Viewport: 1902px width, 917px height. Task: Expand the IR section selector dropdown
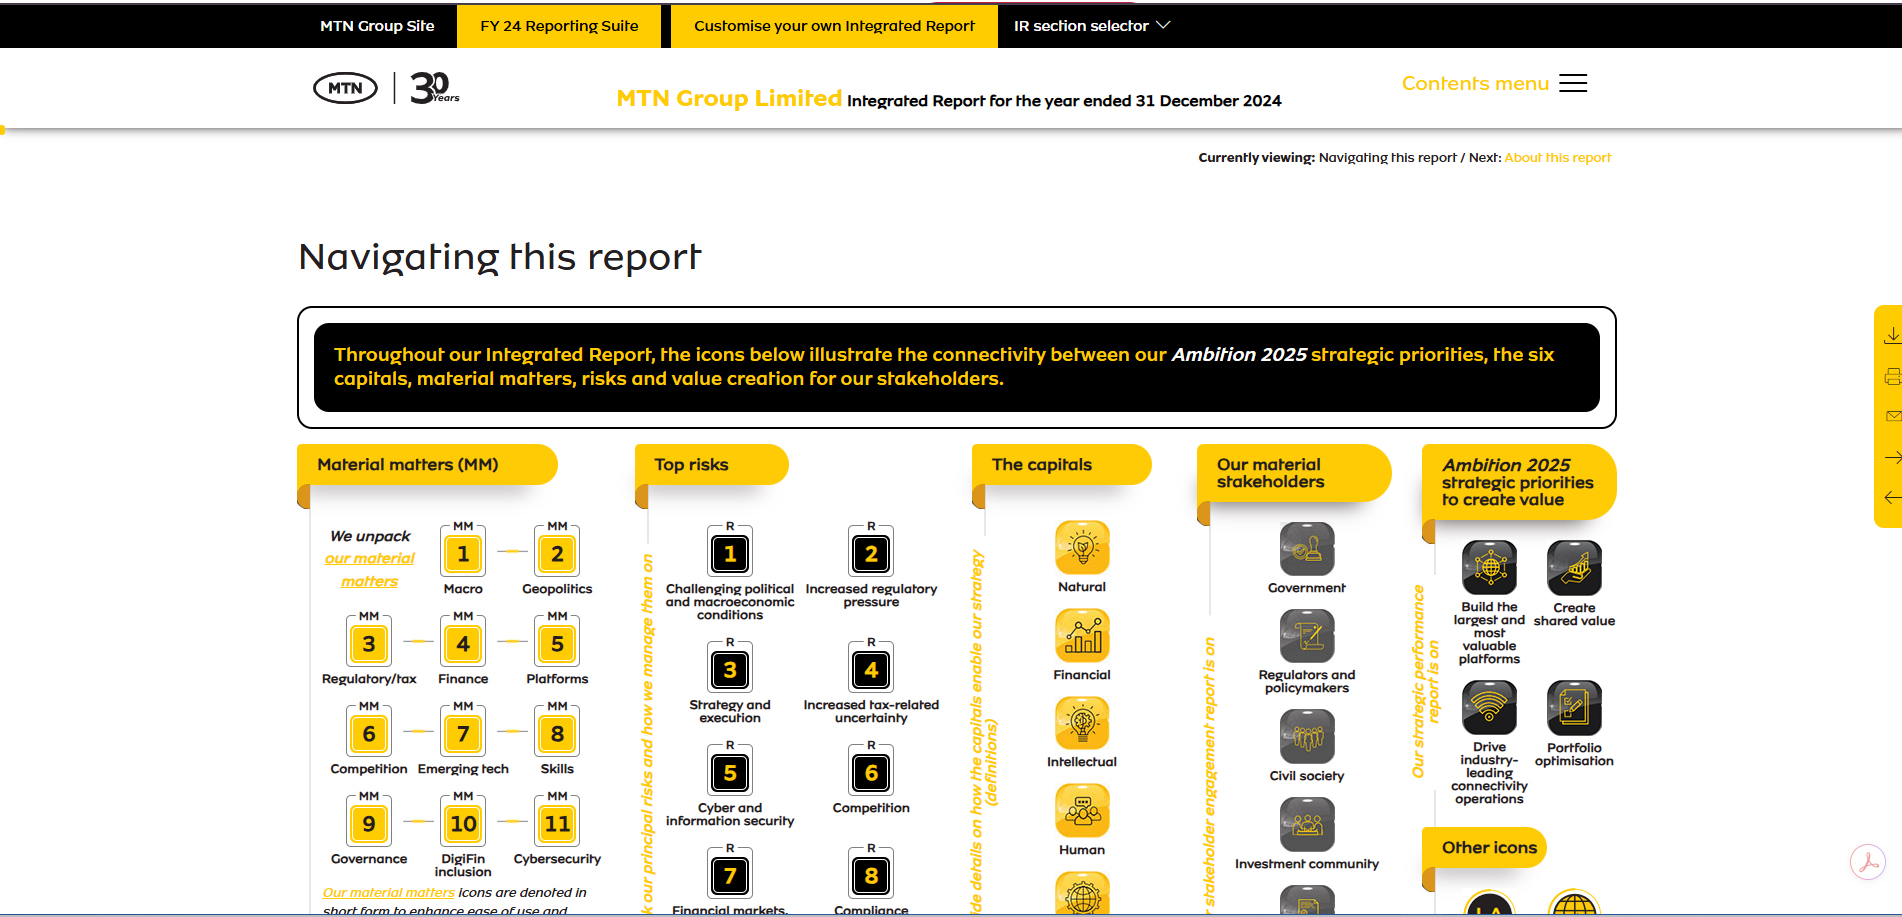point(1091,26)
